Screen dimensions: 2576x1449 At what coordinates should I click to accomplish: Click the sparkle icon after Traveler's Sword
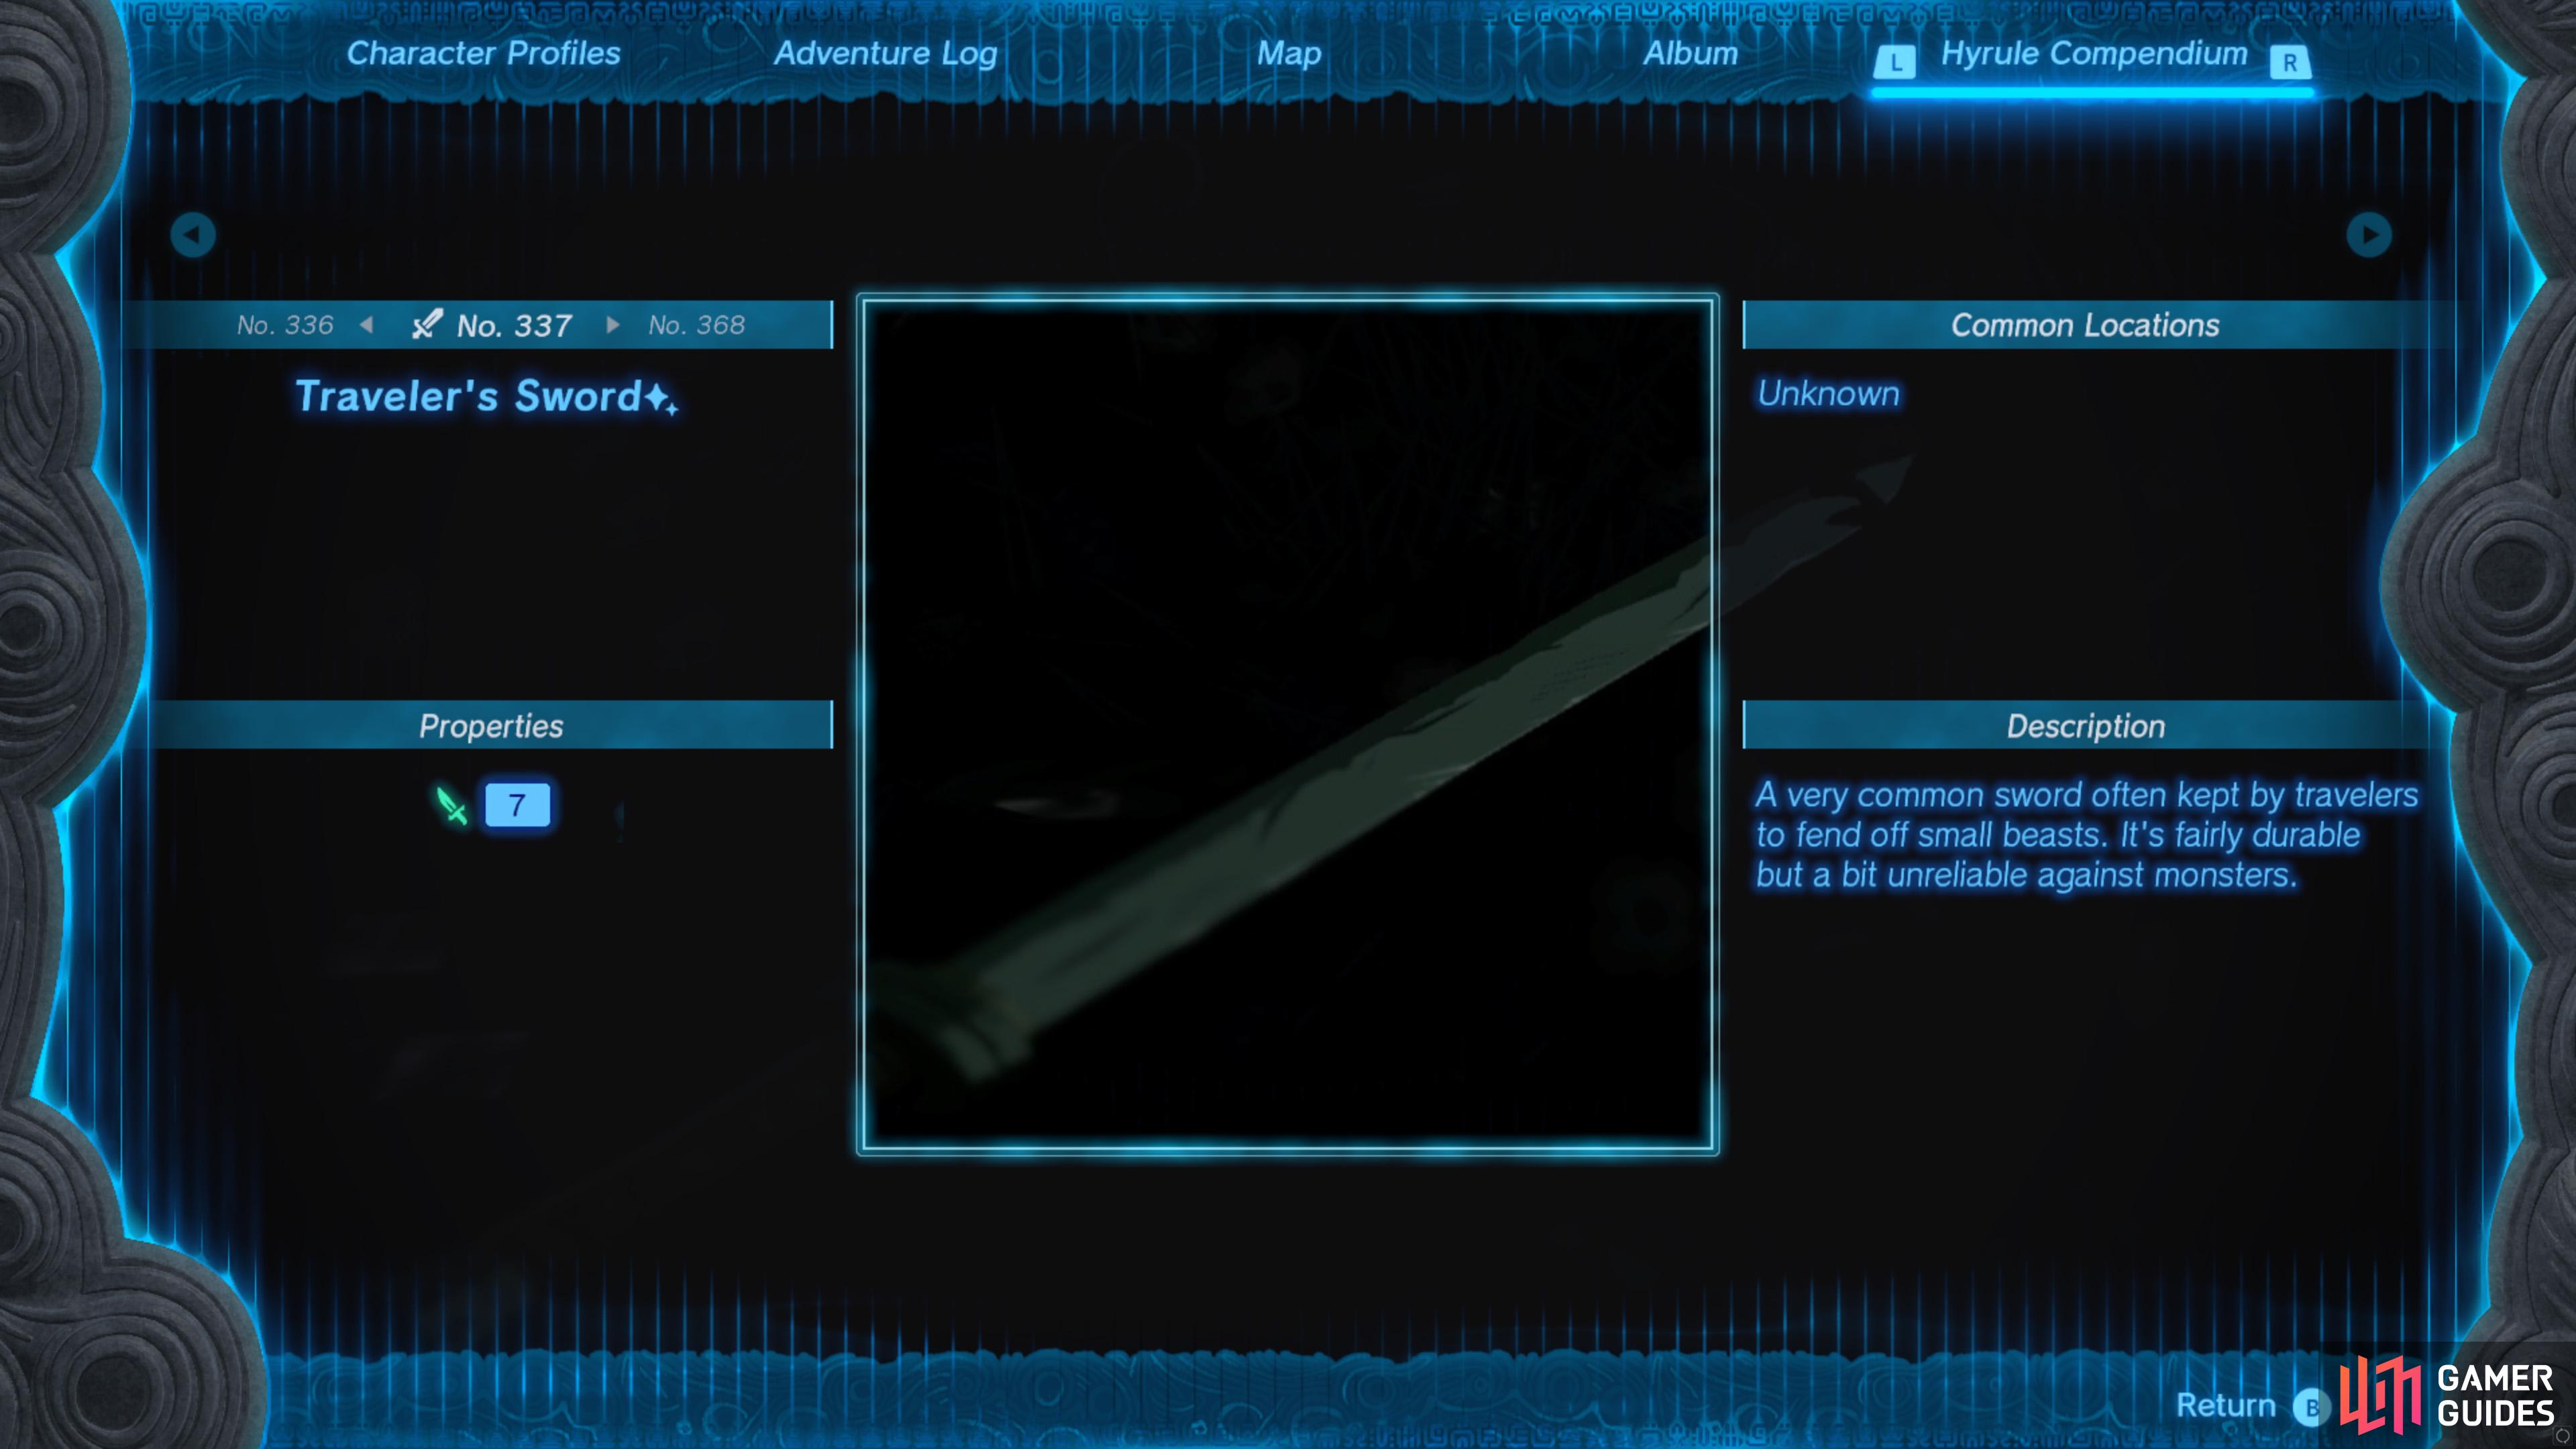pos(660,399)
